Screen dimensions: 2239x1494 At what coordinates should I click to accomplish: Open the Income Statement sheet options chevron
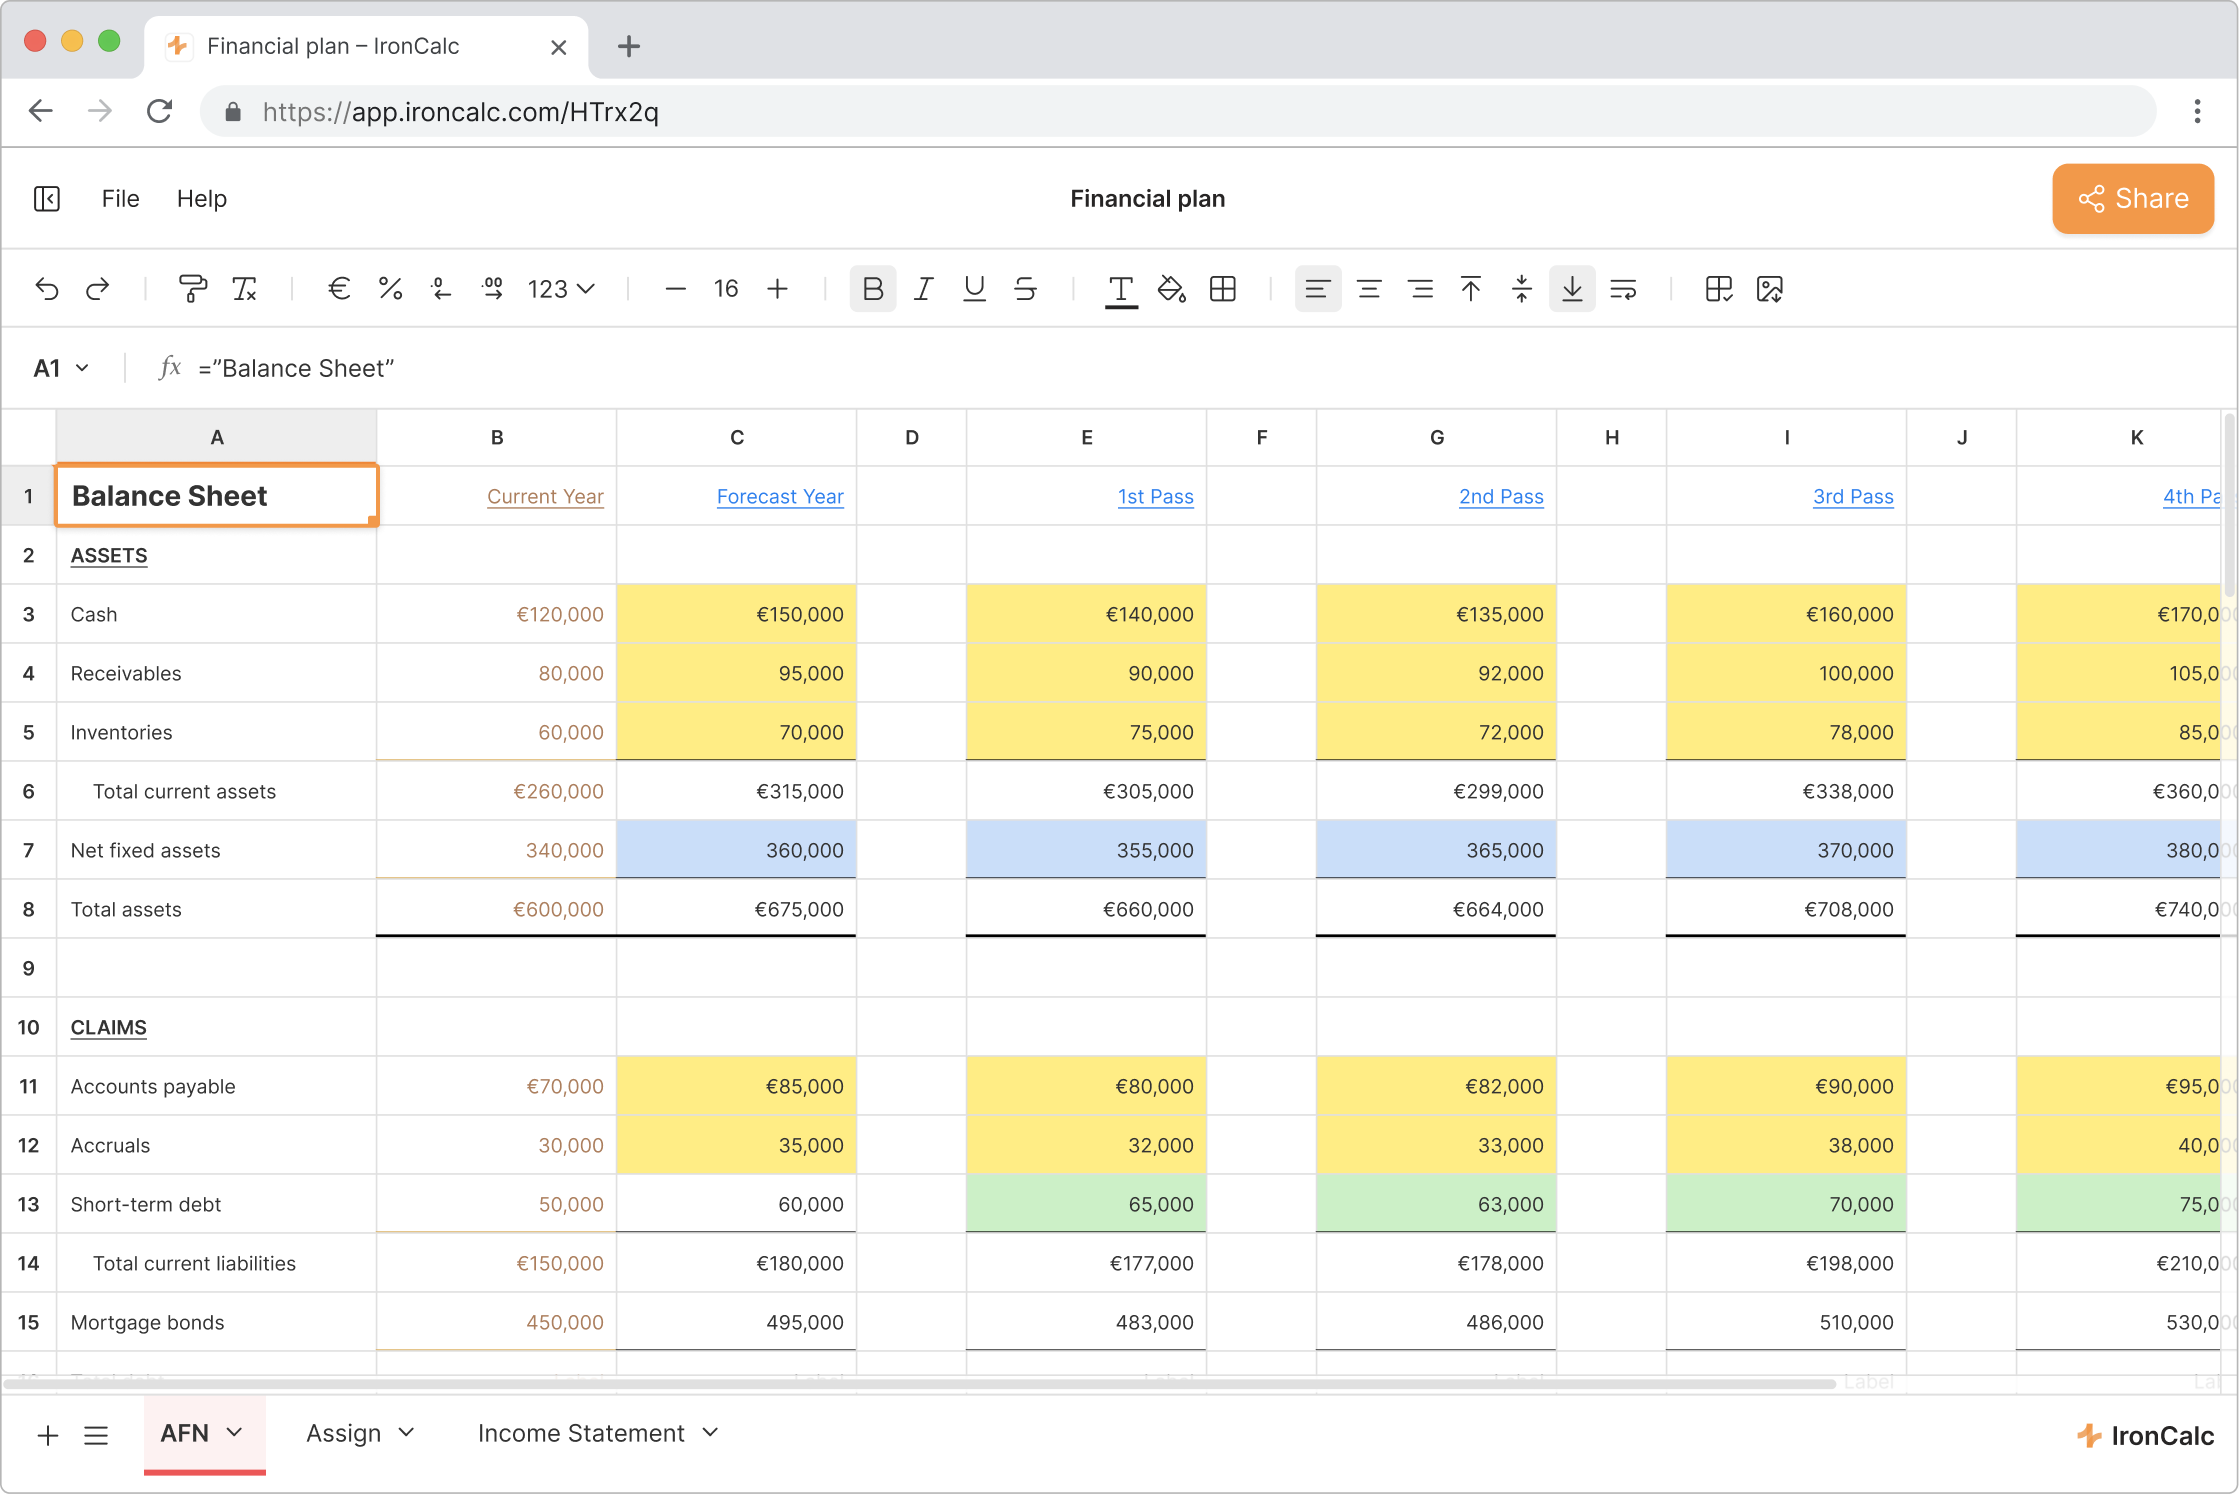[x=710, y=1432]
